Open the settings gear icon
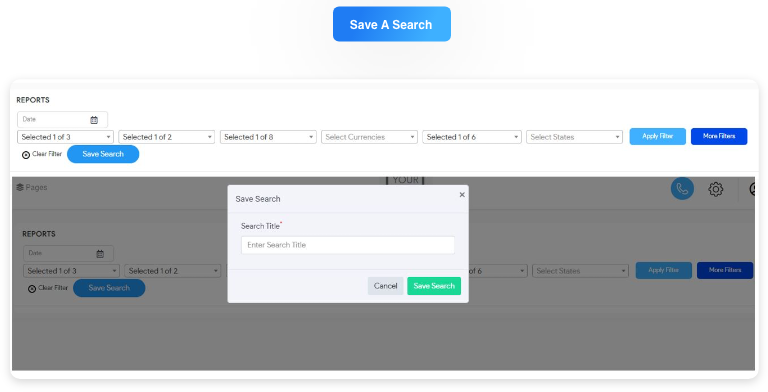768x392 pixels. click(716, 189)
